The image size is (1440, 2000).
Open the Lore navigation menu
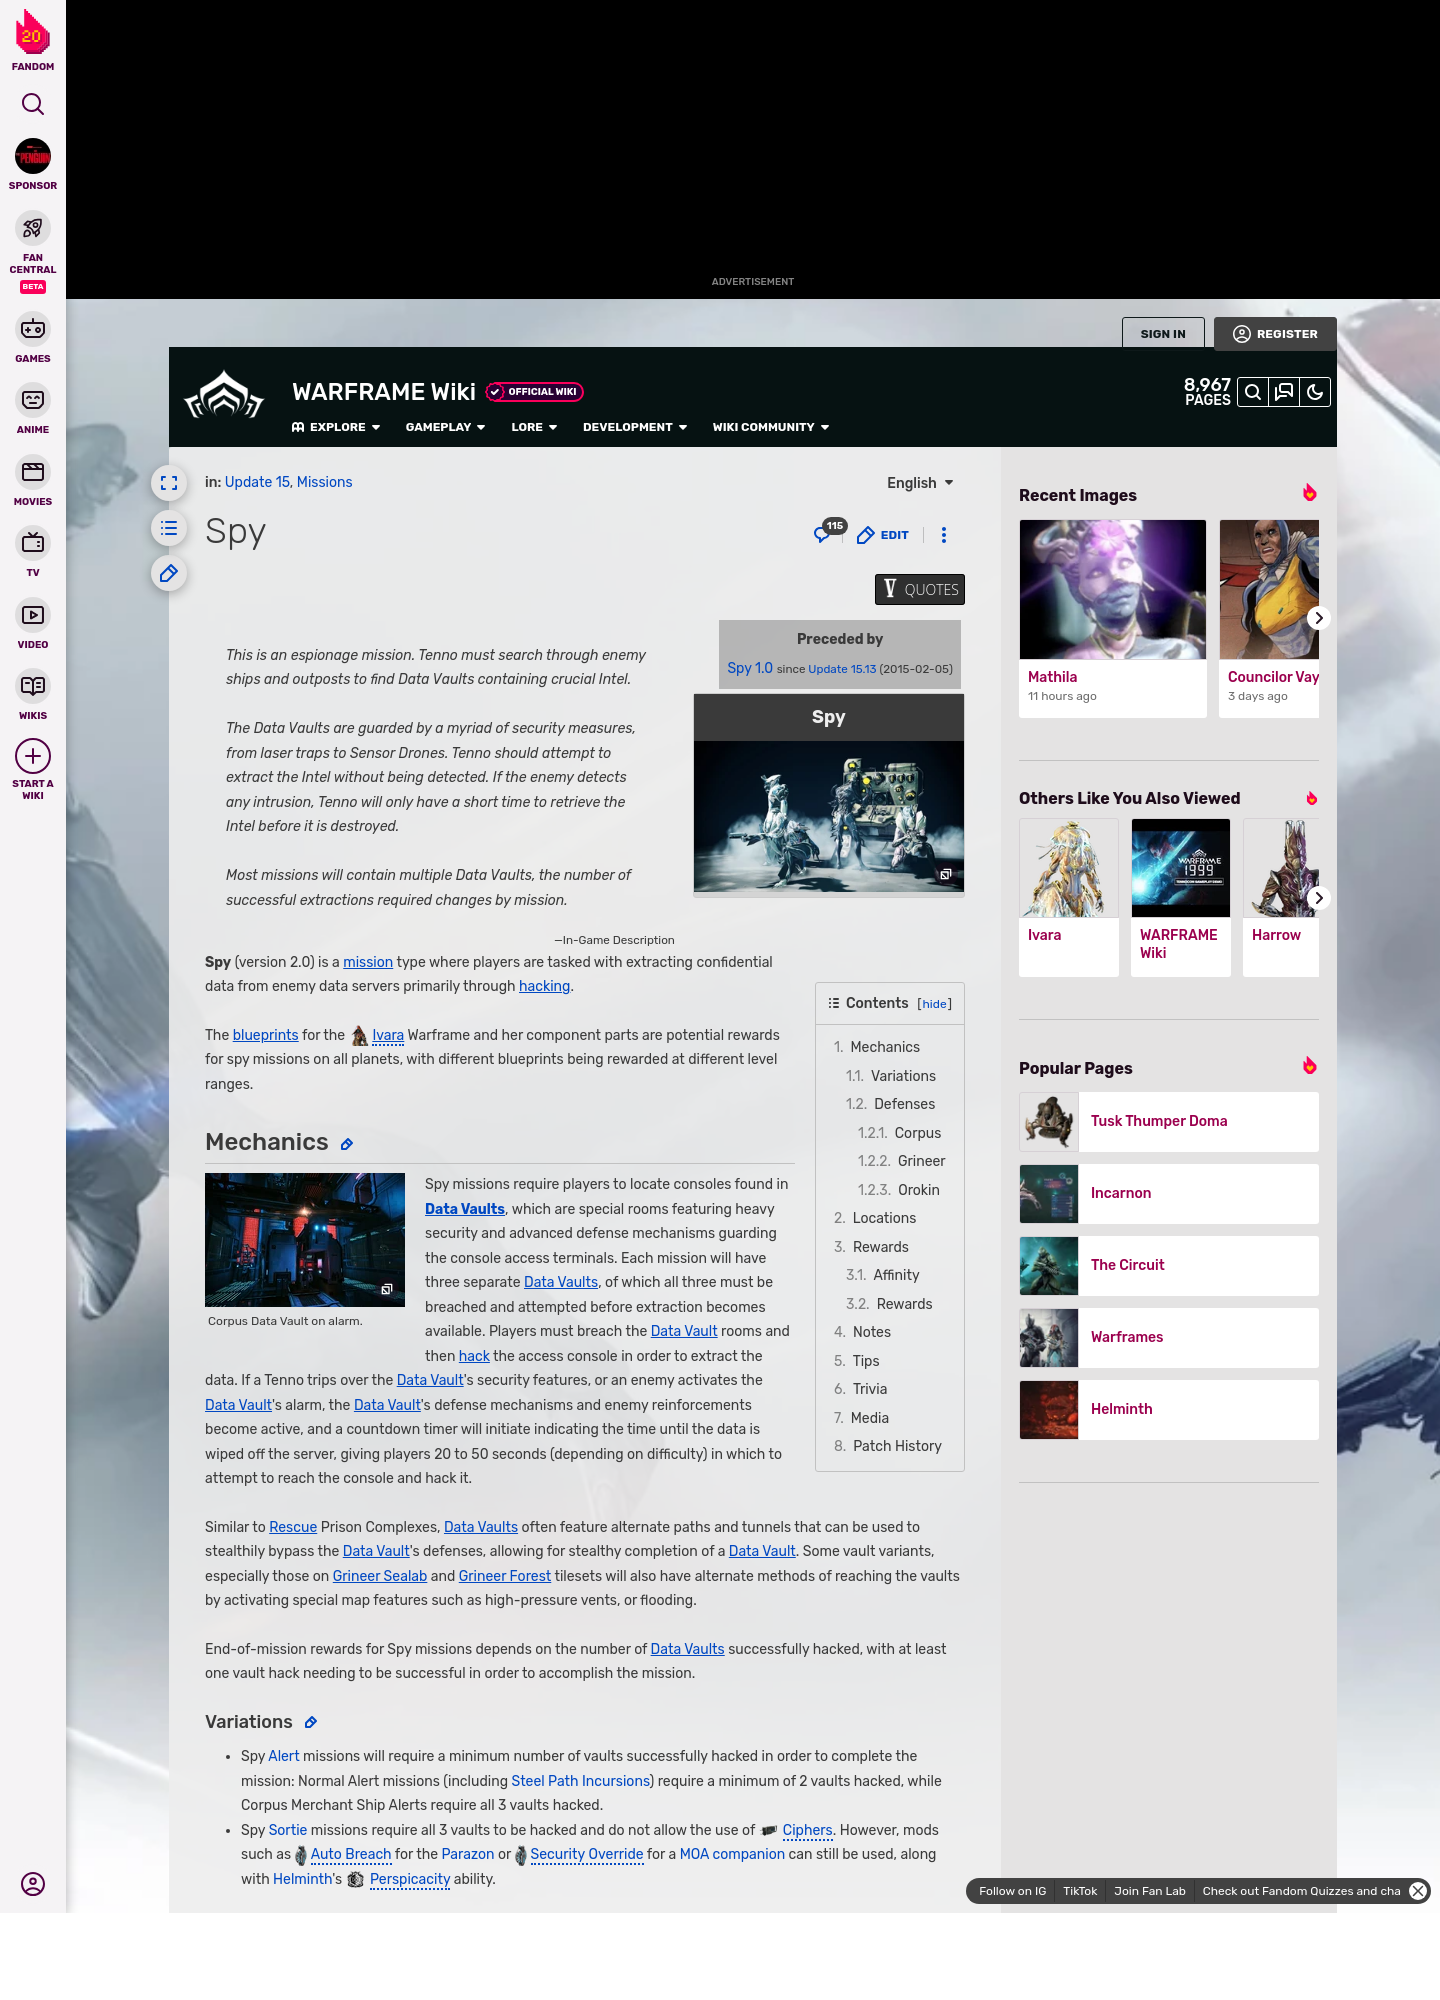pyautogui.click(x=534, y=427)
